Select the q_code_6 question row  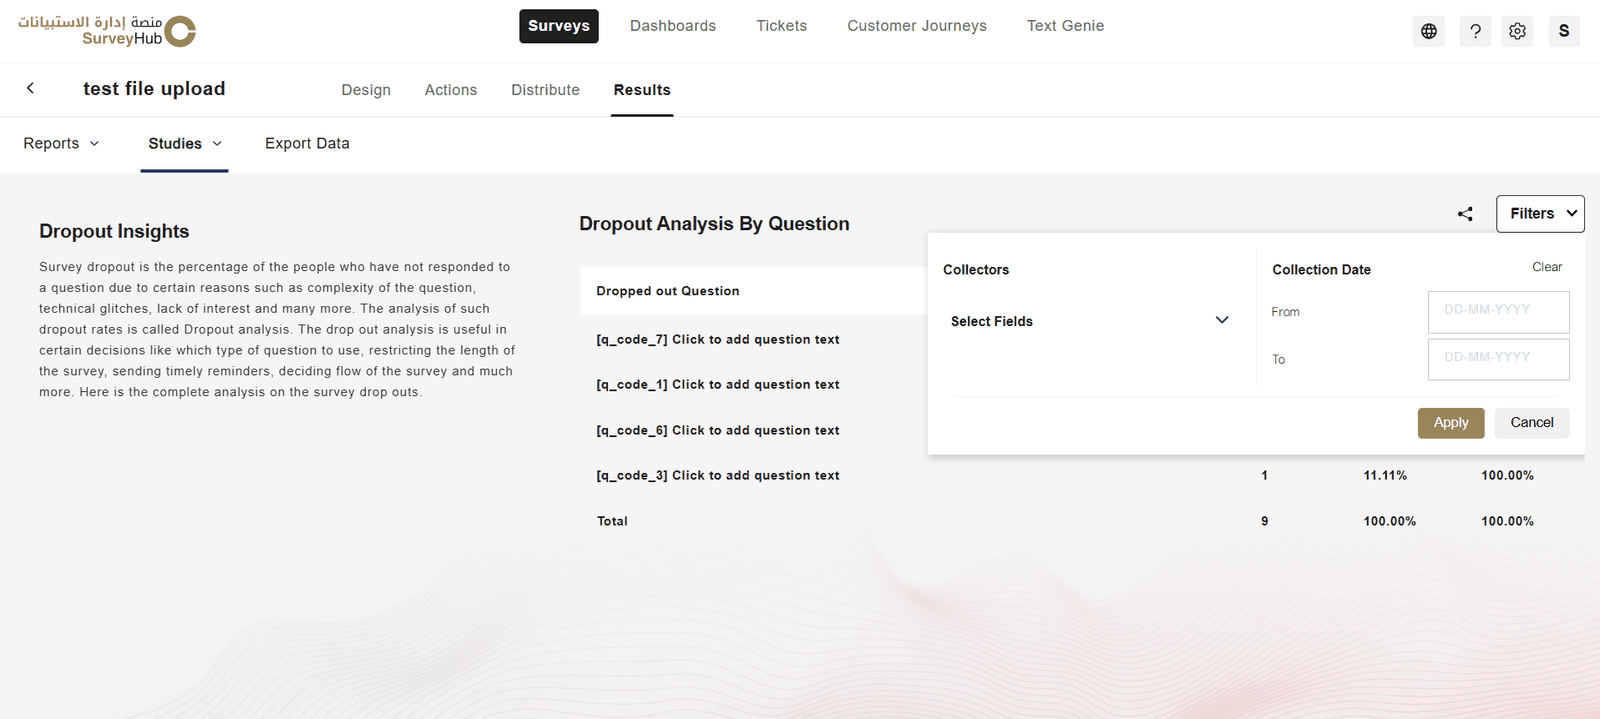pos(718,430)
